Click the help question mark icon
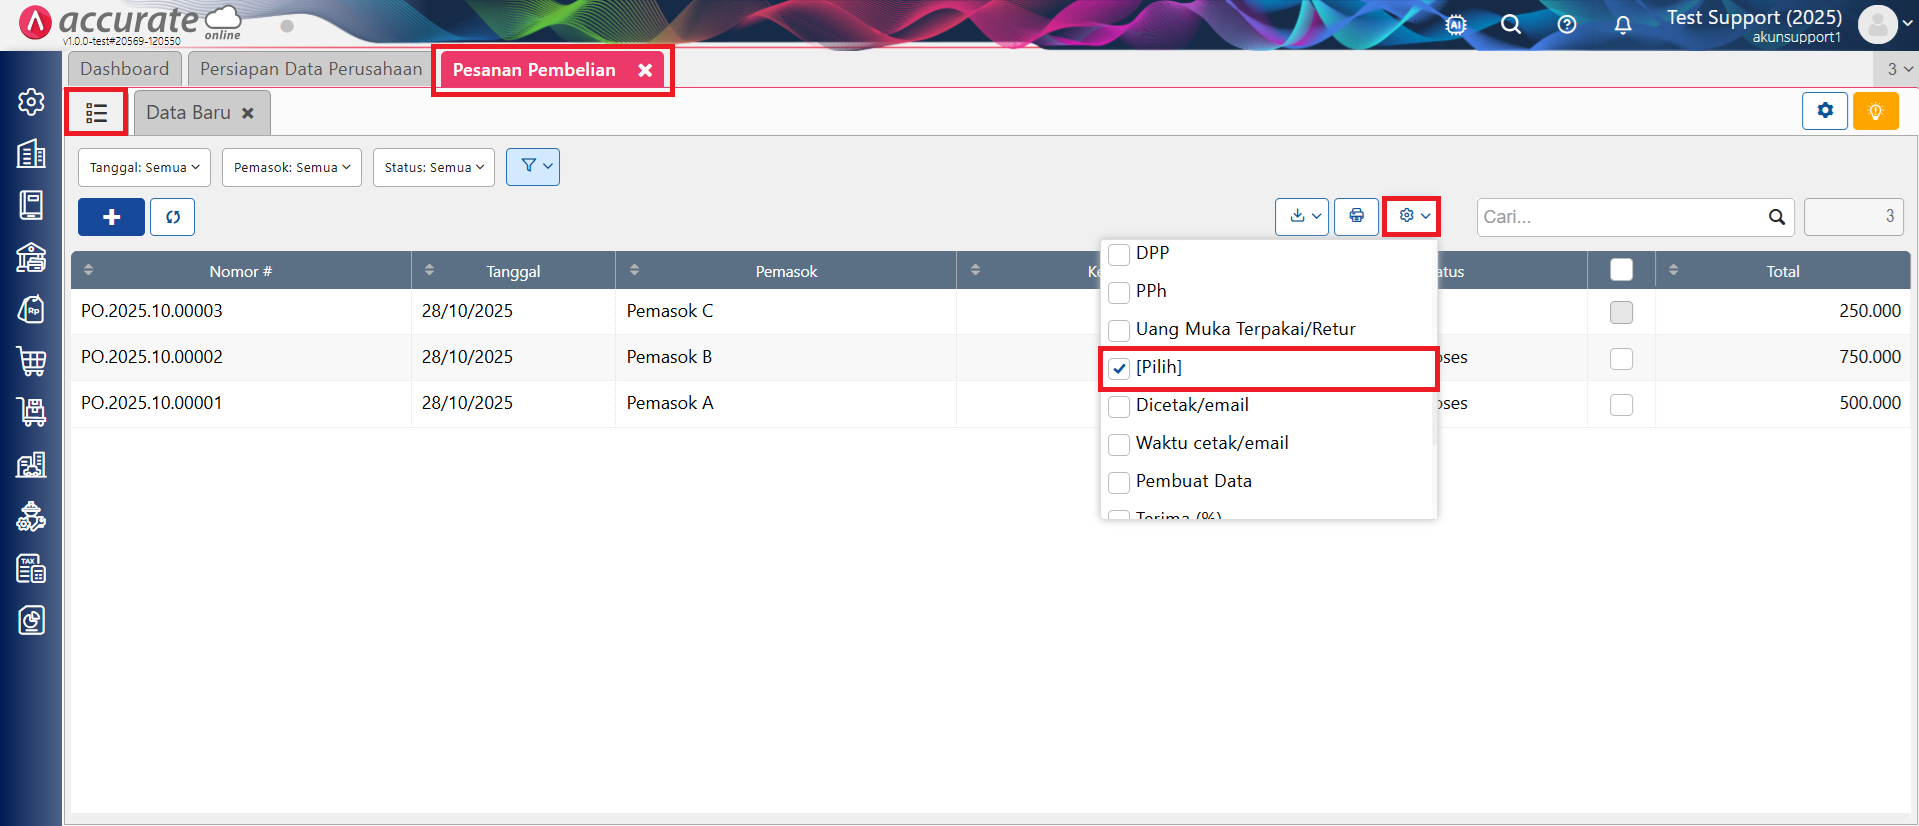Screen dimensions: 1919x826 (1566, 25)
